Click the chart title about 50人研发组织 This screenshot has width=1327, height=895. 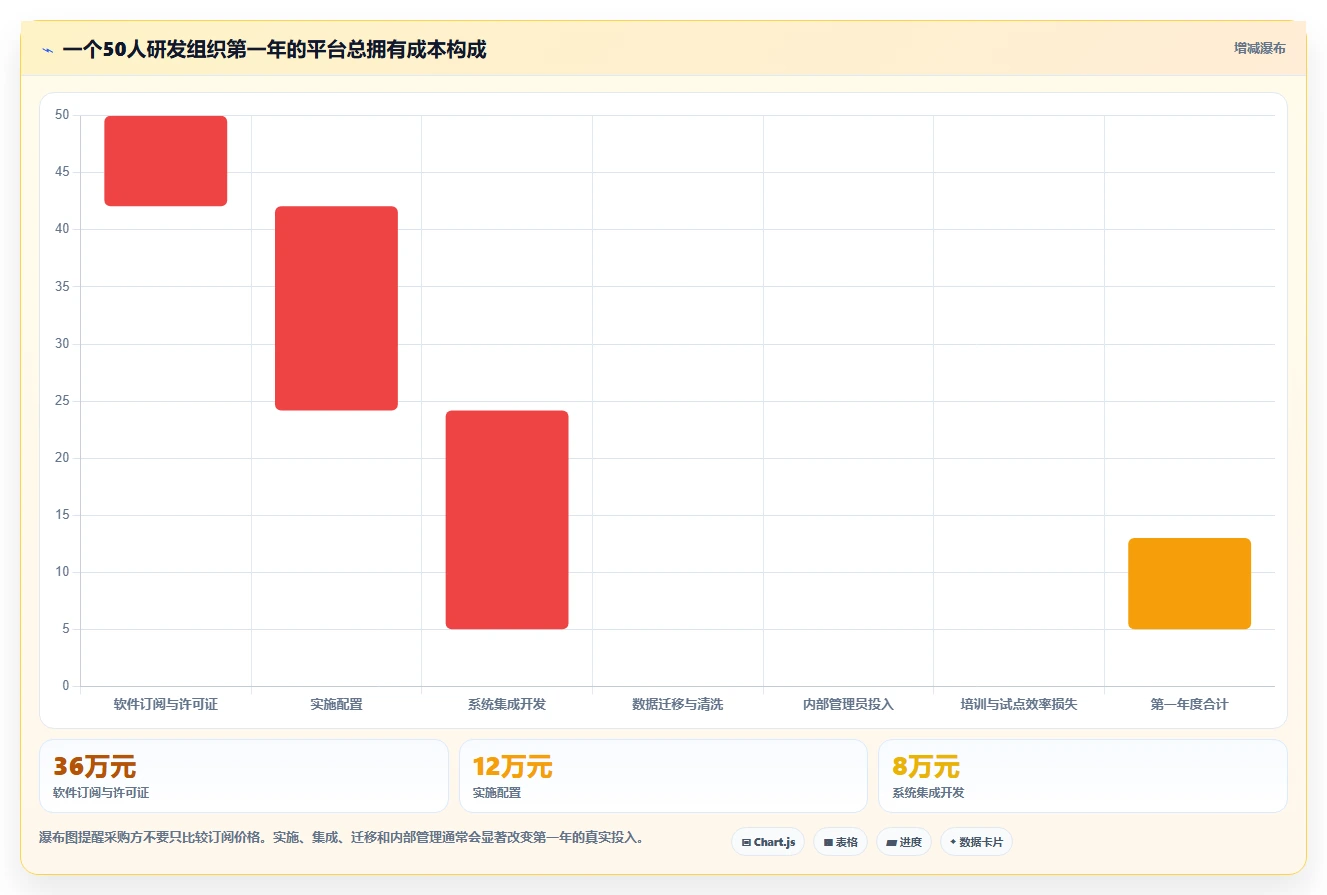[274, 50]
